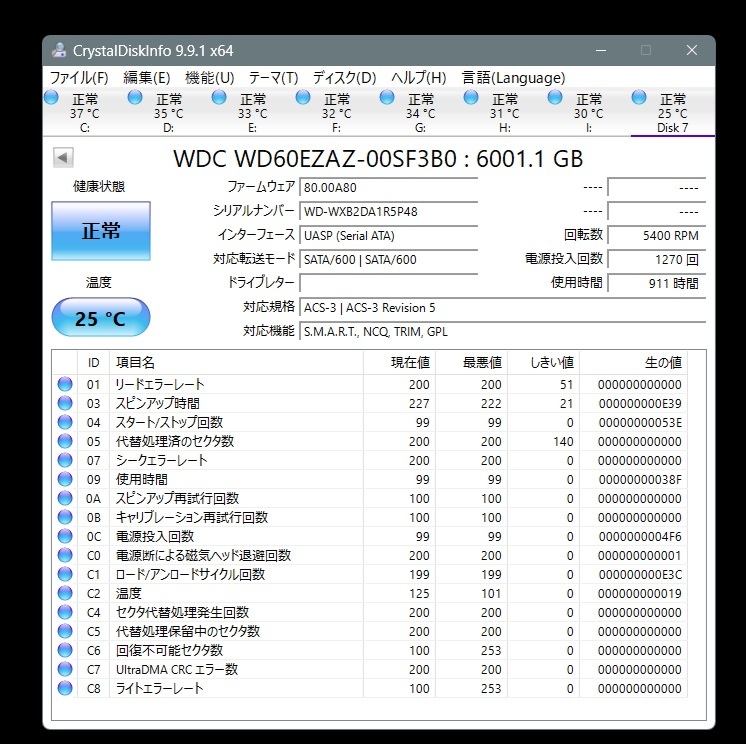Click status orb of attribute C5 代替処理保留中のセクタ数

coord(65,631)
